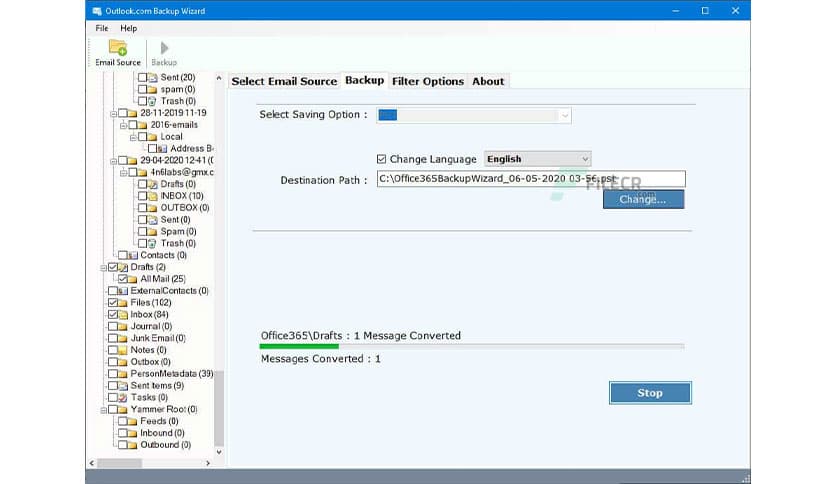Click the Drafts (2) folder icon

point(123,267)
